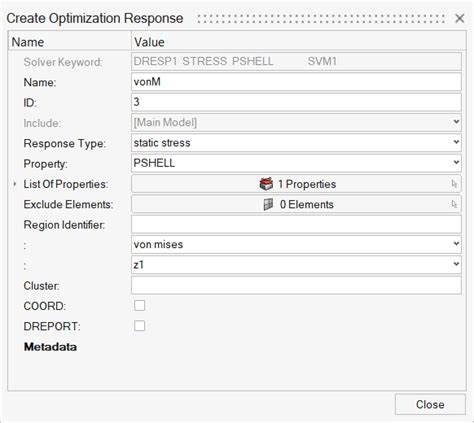
Task: Click the Region Identifier input field
Action: [296, 224]
